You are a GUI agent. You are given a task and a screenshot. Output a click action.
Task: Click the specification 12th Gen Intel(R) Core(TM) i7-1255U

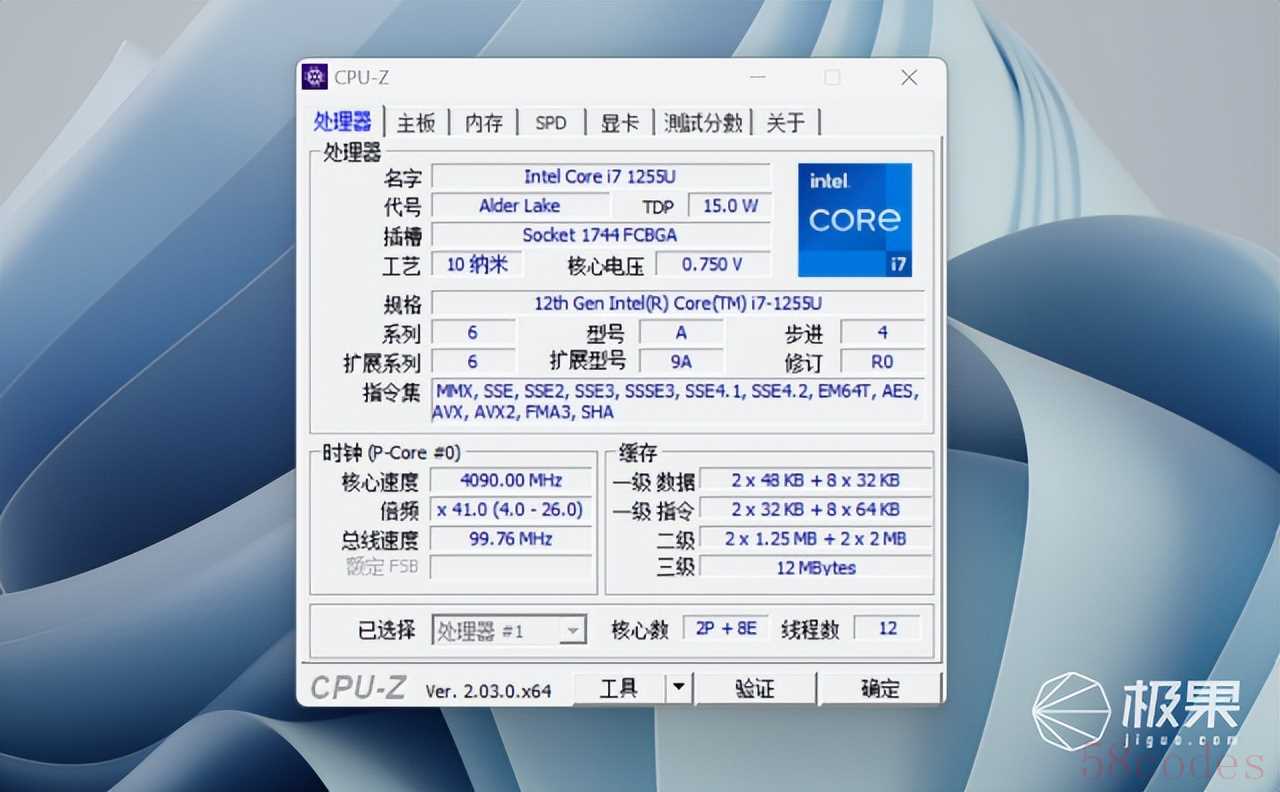pyautogui.click(x=678, y=303)
